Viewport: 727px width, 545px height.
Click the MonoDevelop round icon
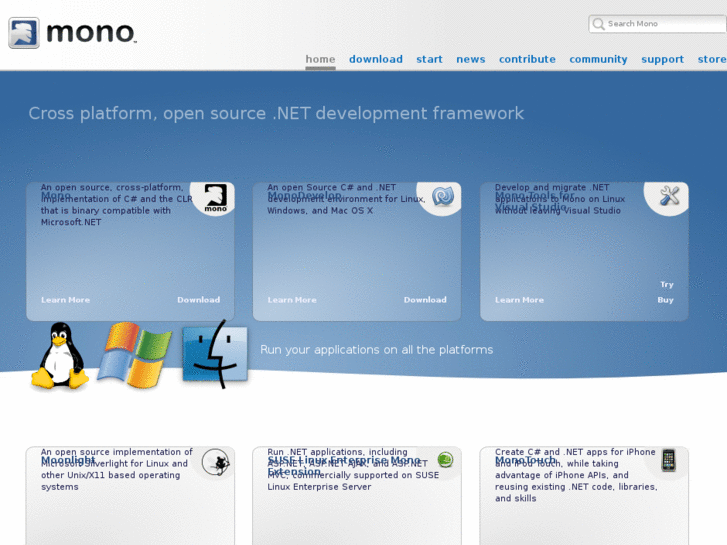(442, 197)
